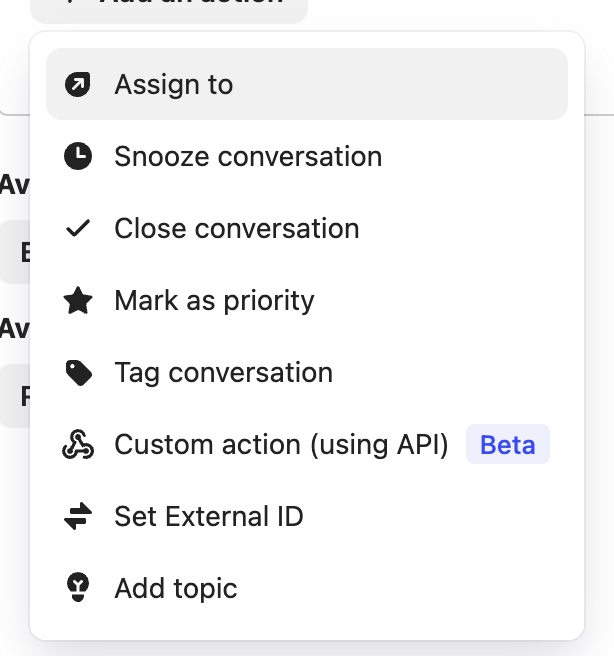This screenshot has width=614, height=656.
Task: Choose "Set External ID" action text
Action: 209,517
